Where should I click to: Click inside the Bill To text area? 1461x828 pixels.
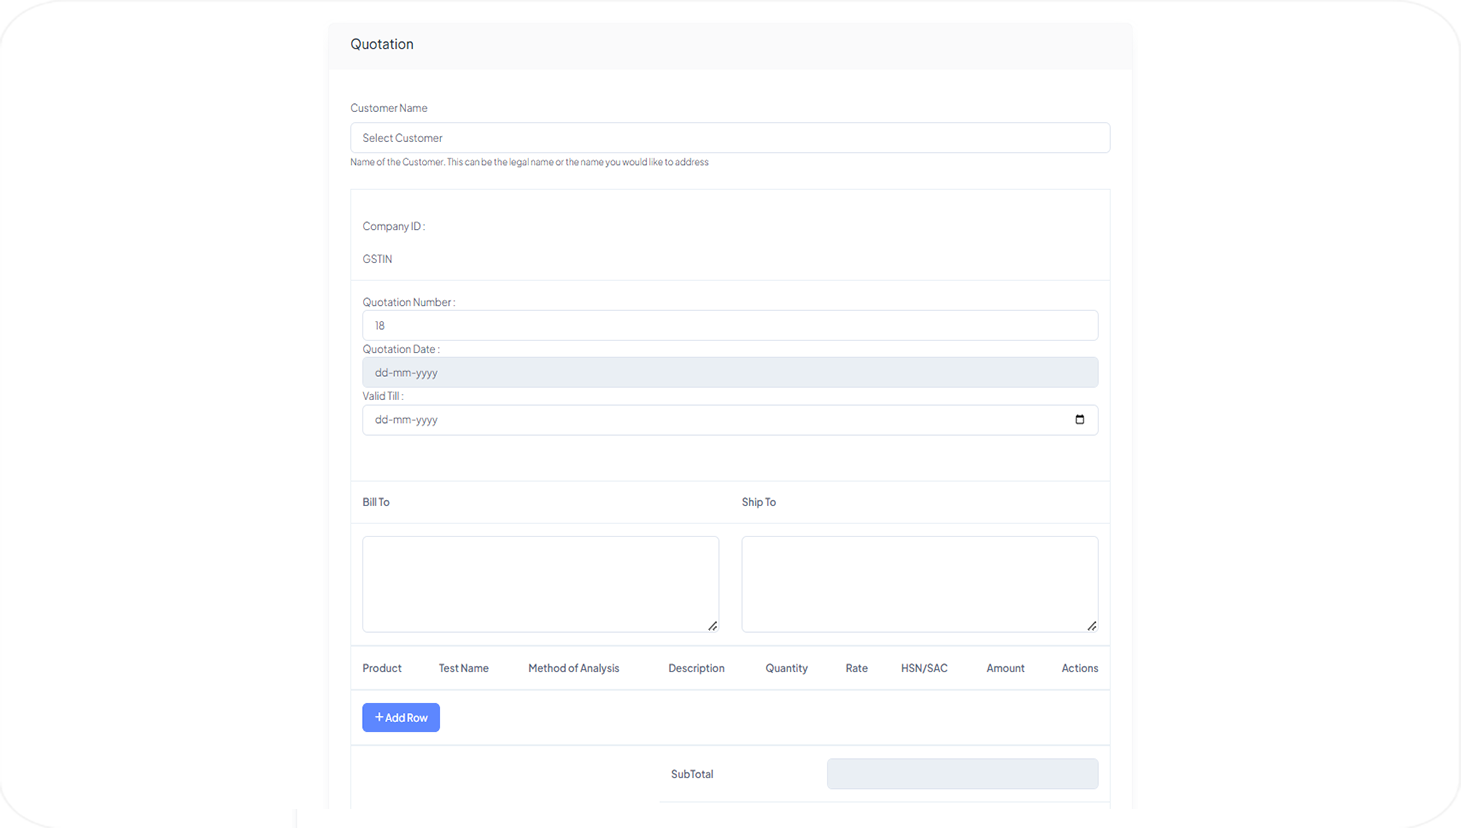(x=540, y=584)
